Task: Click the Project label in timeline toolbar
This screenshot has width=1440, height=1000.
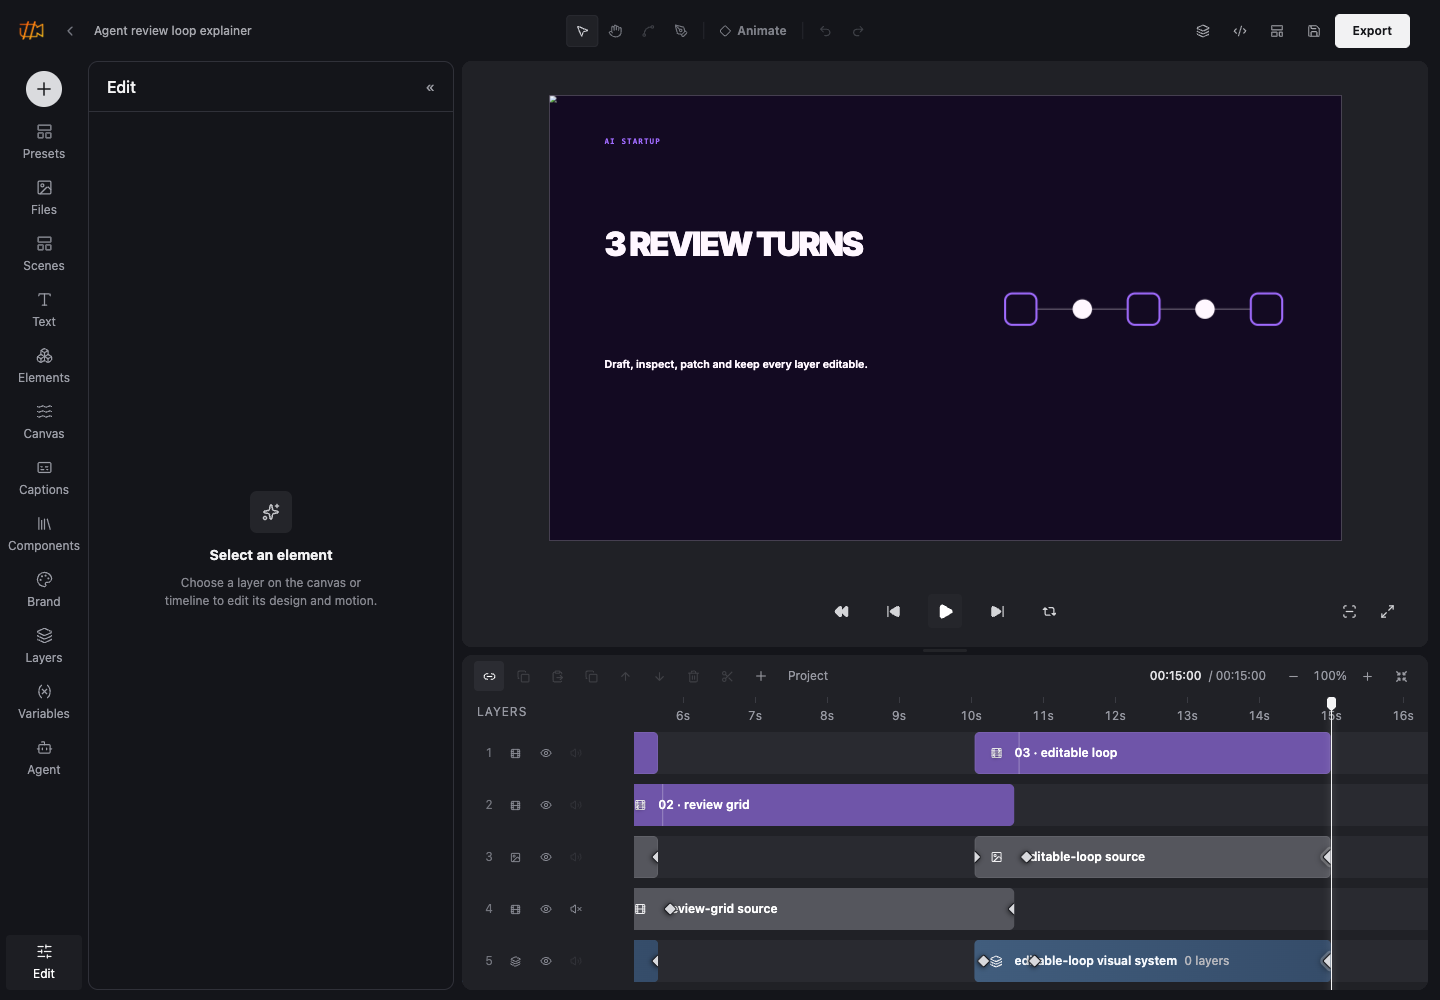Action: 808,676
